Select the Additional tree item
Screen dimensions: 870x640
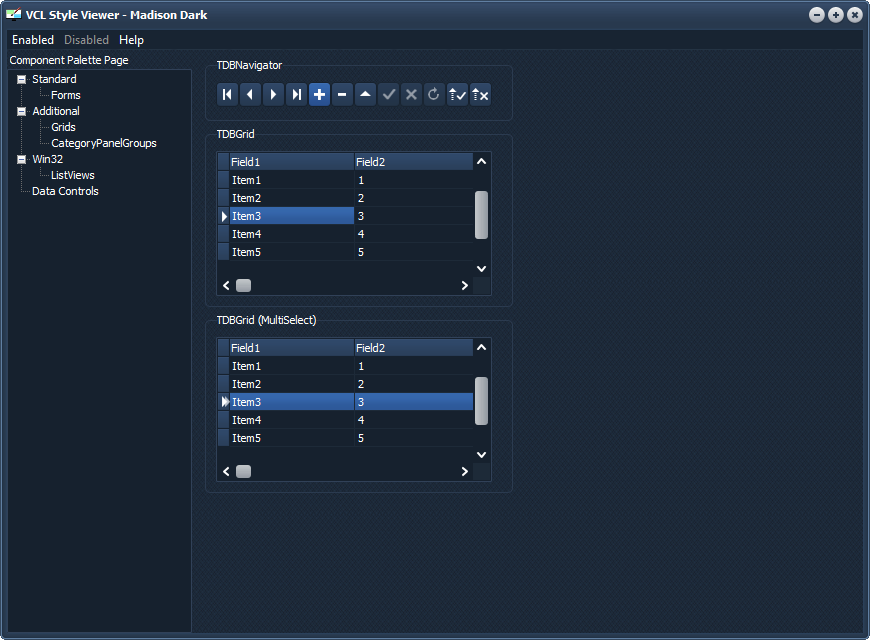(56, 112)
